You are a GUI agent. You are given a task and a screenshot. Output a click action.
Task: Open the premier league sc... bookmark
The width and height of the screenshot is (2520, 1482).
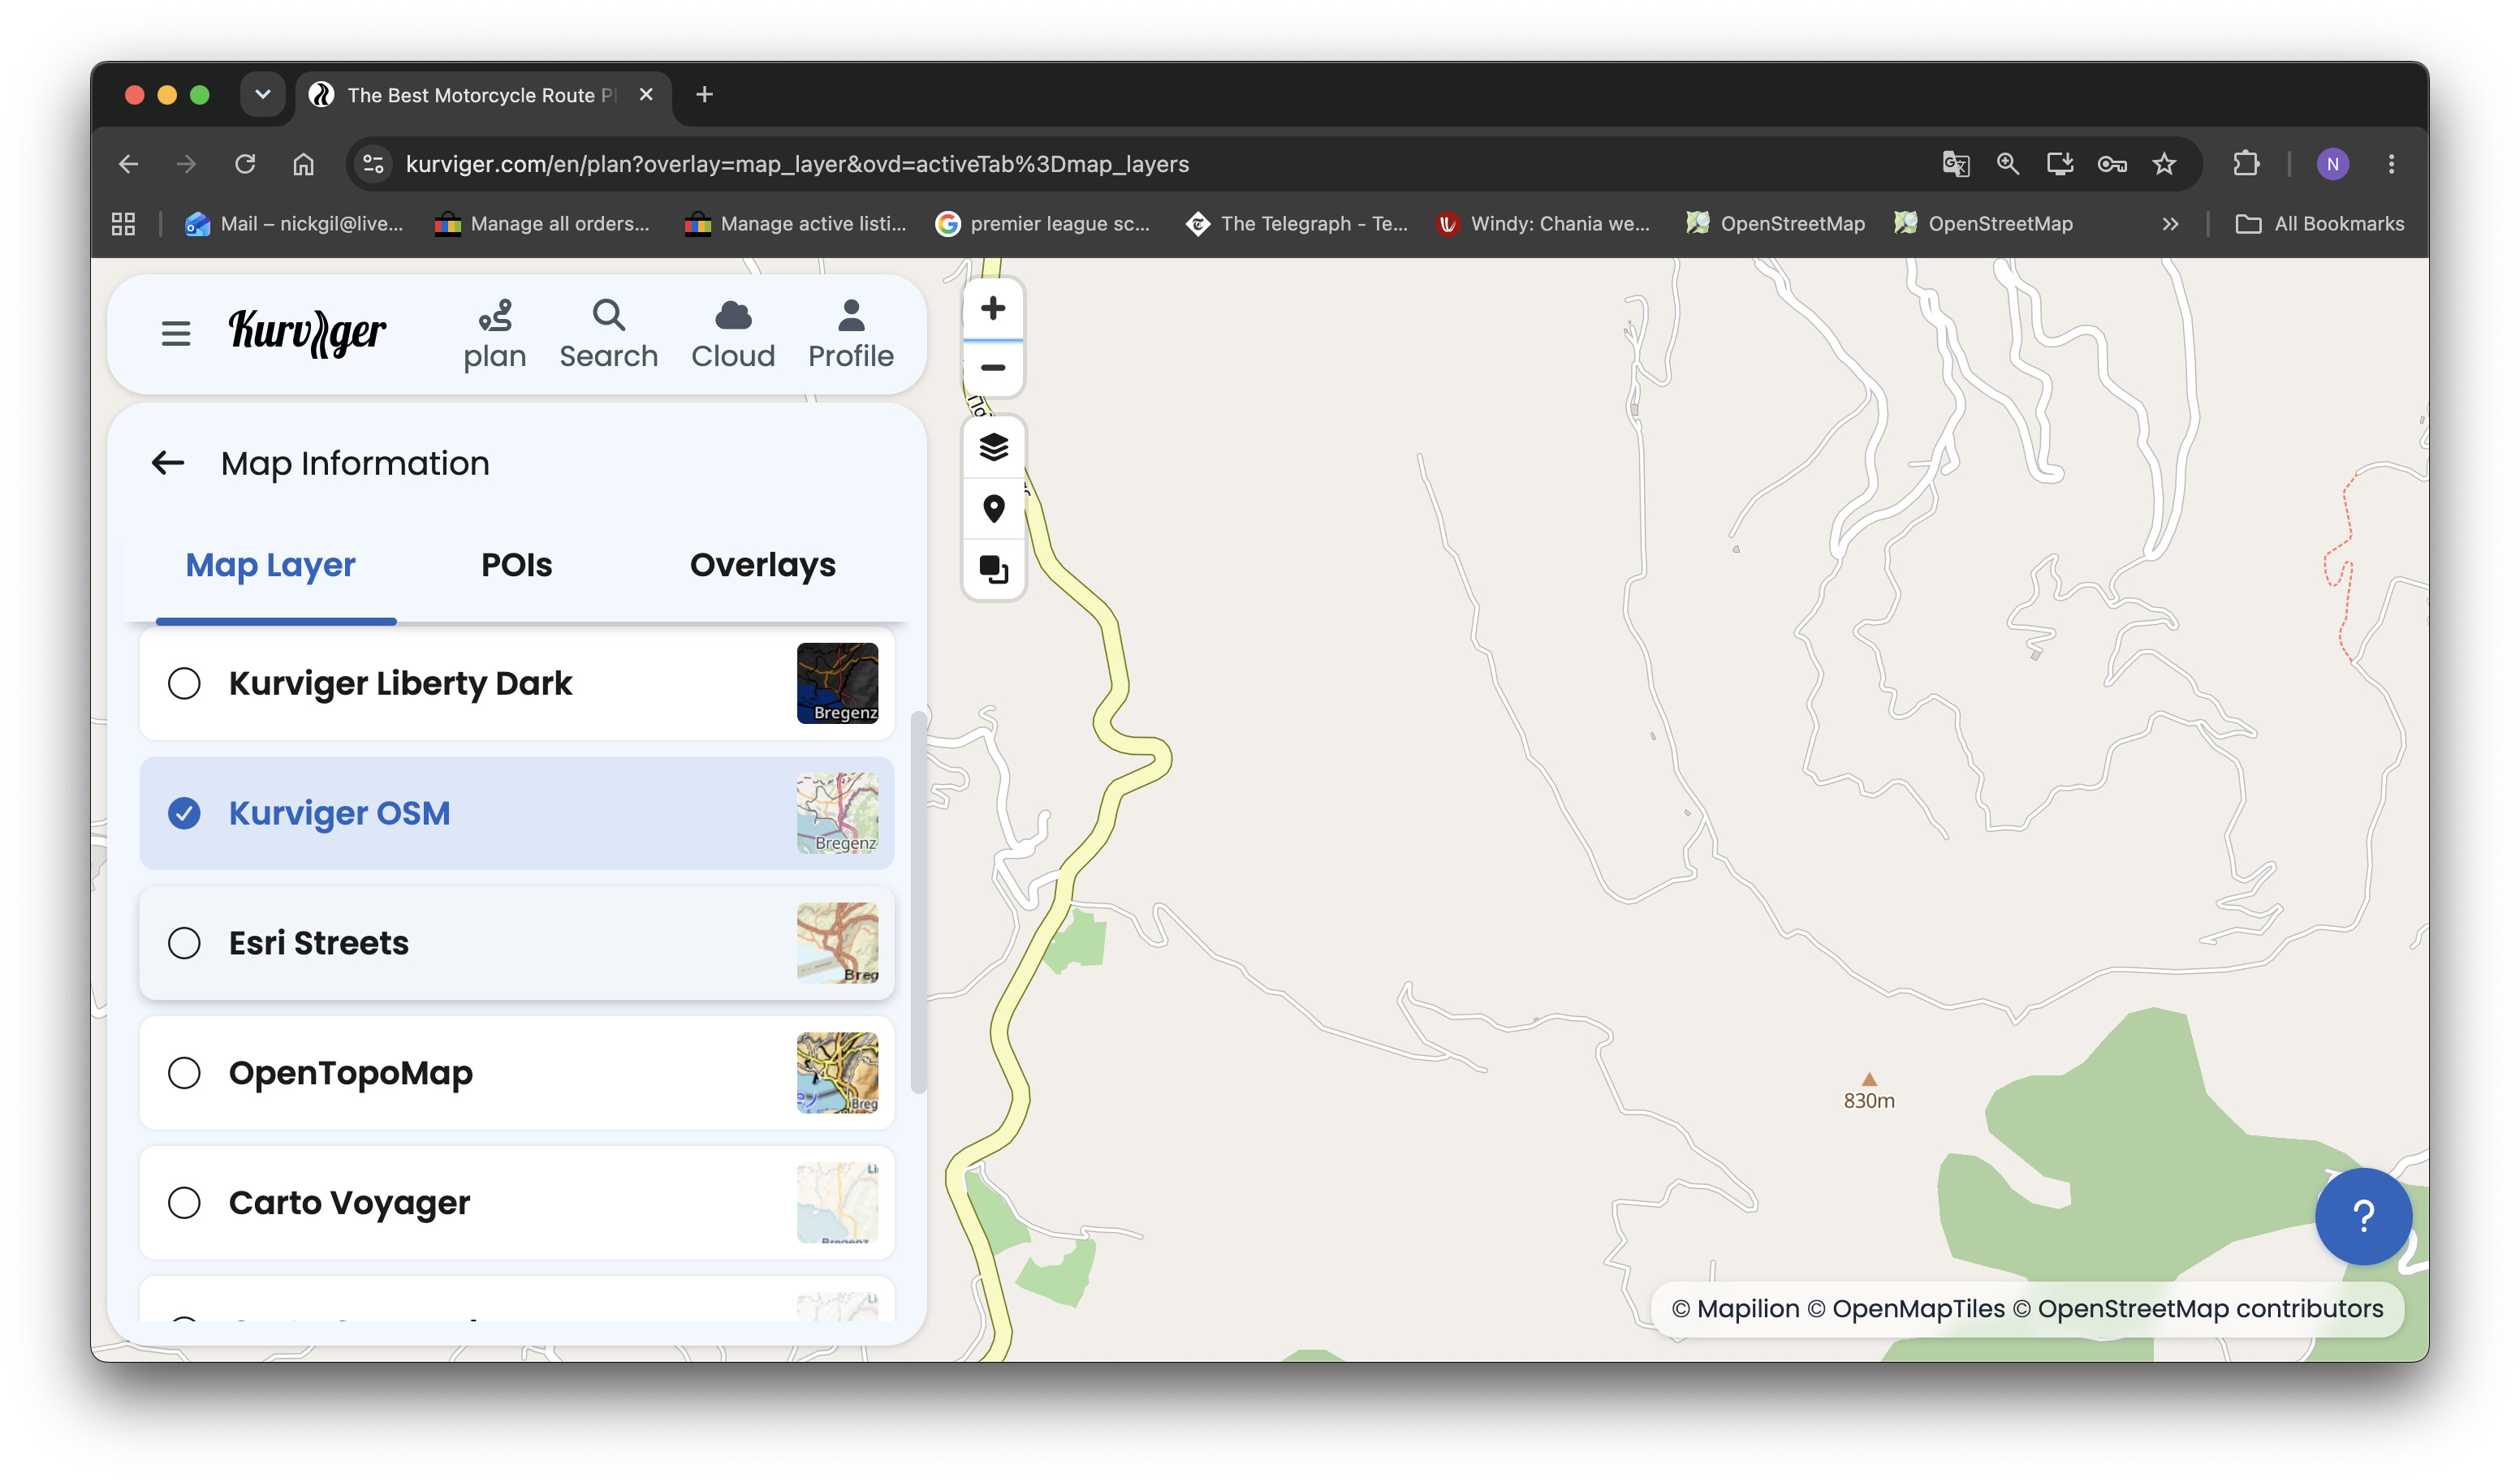(1042, 224)
